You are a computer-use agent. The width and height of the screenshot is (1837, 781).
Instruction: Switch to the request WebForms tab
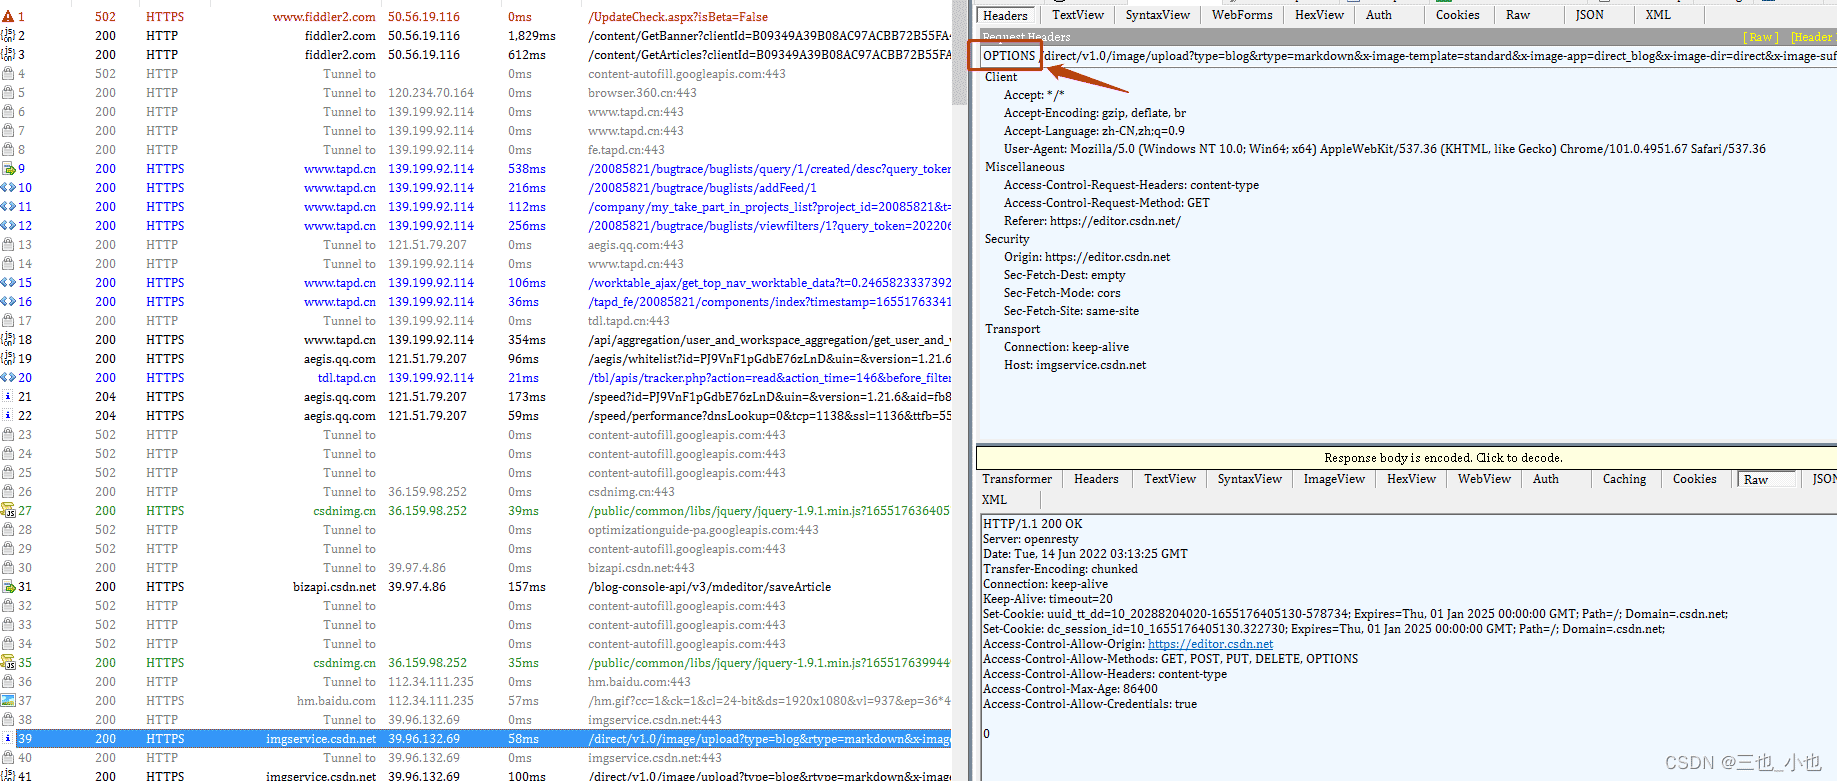click(x=1241, y=15)
